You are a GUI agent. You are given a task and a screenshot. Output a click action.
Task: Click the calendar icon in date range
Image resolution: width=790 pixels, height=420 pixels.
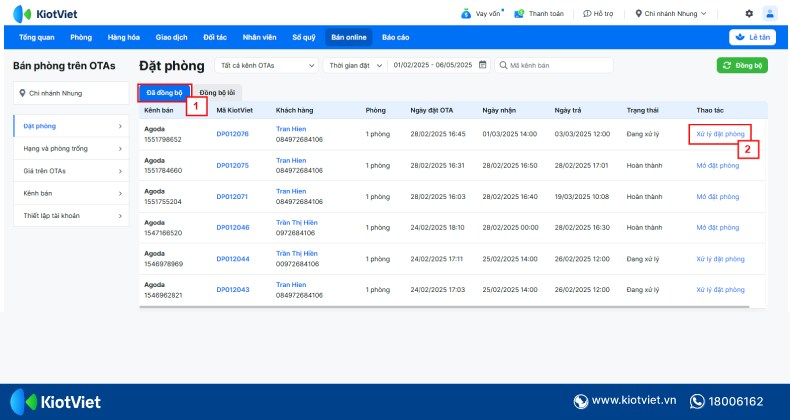(x=483, y=65)
